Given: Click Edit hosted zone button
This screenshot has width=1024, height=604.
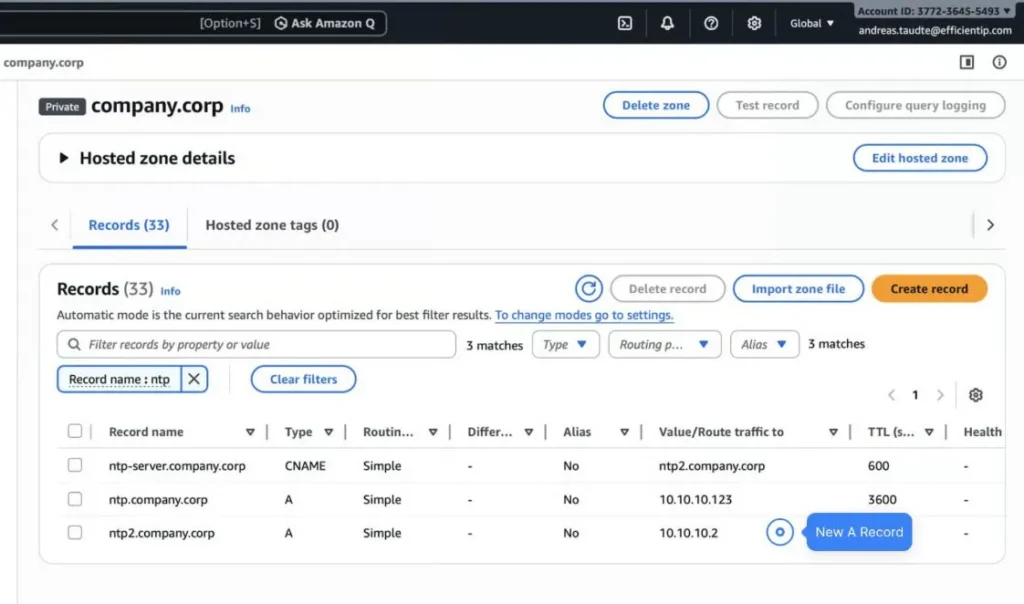Looking at the screenshot, I should [920, 158].
